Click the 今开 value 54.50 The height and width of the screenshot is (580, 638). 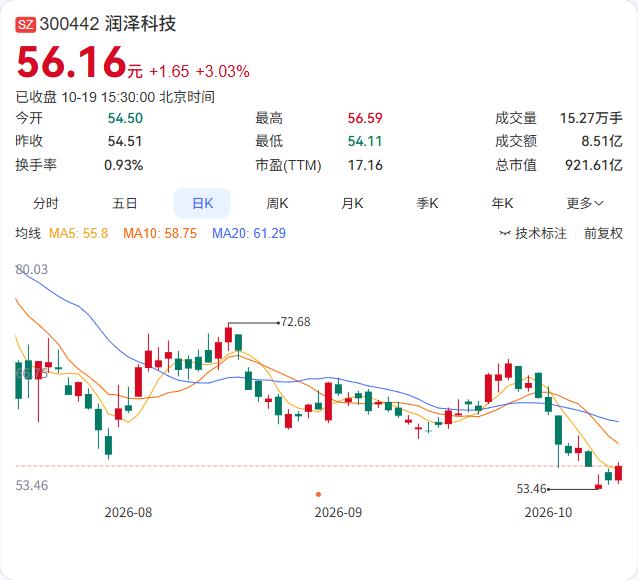click(125, 118)
